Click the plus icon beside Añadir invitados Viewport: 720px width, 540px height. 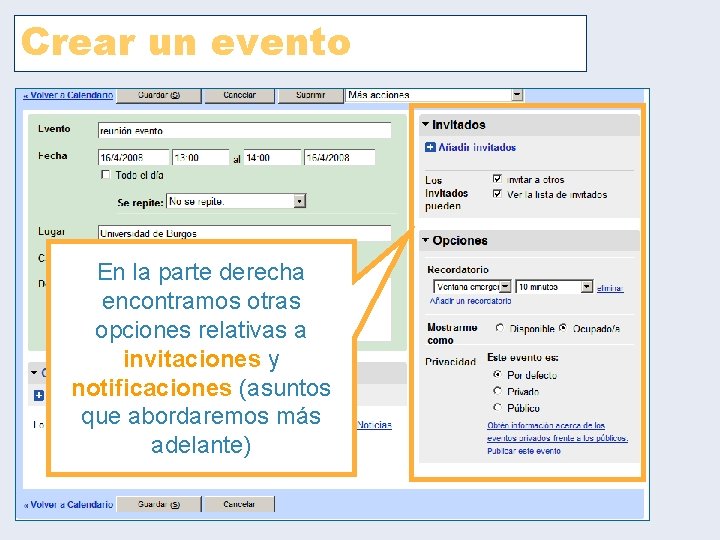430,147
